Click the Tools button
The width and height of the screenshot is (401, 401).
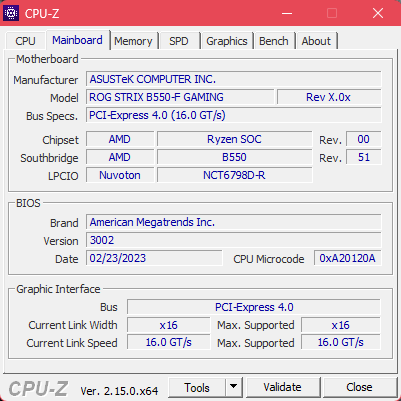click(x=197, y=387)
